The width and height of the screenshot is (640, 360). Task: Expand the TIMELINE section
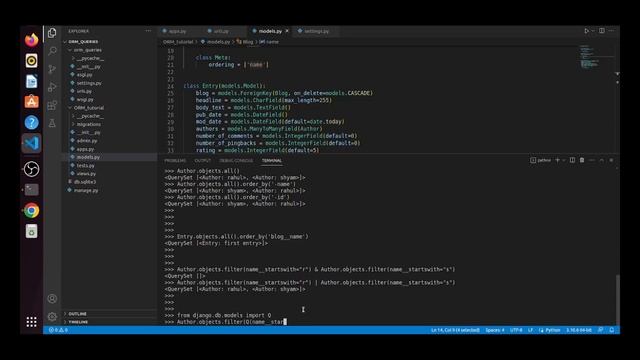[78, 322]
